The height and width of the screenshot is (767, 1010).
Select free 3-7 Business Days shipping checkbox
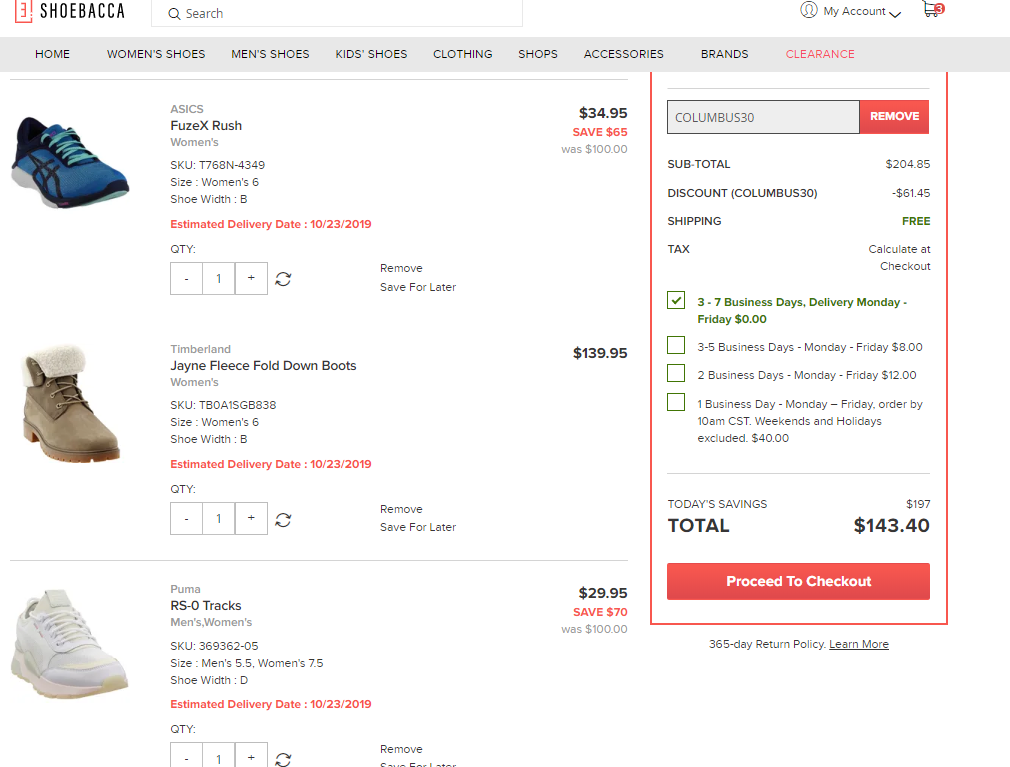pyautogui.click(x=676, y=300)
